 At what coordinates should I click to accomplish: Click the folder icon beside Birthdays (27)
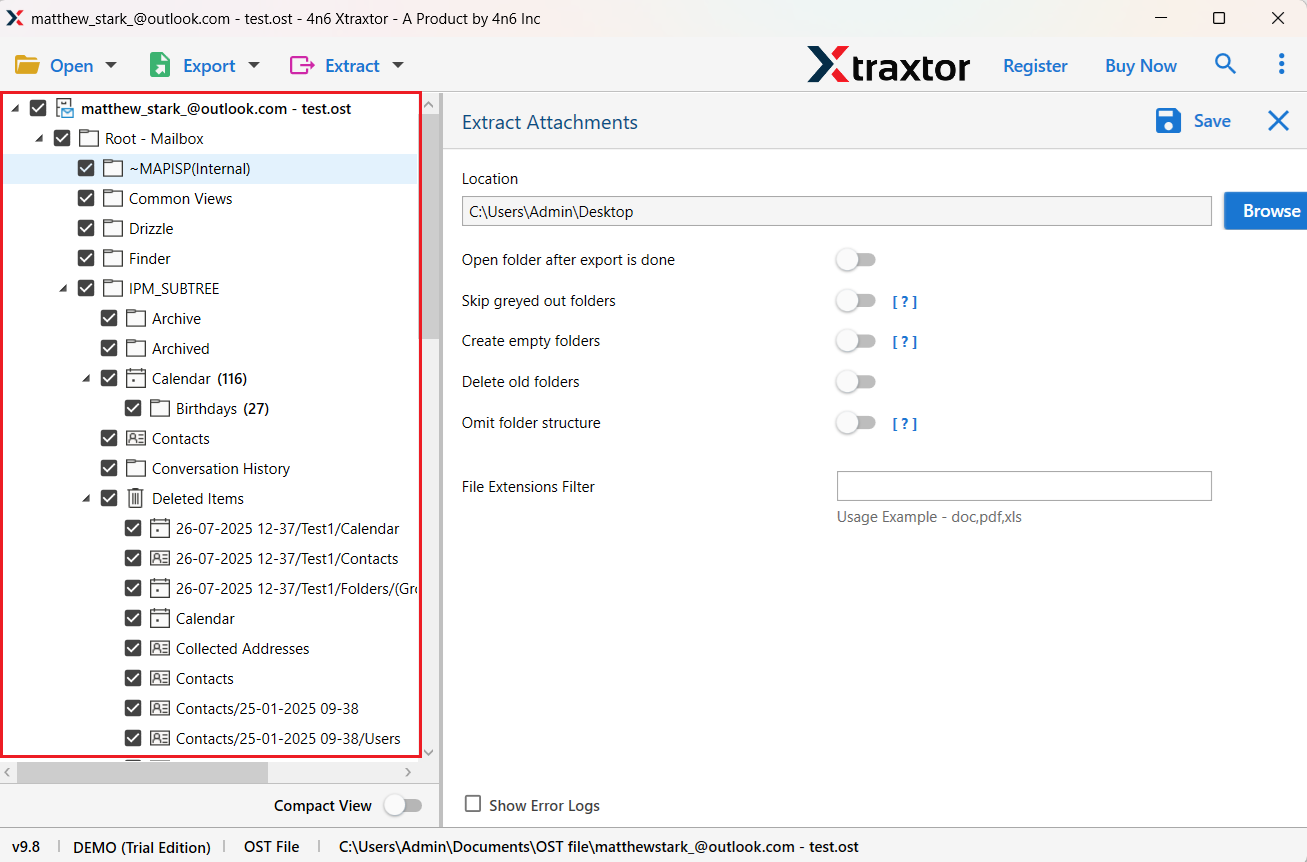point(160,408)
